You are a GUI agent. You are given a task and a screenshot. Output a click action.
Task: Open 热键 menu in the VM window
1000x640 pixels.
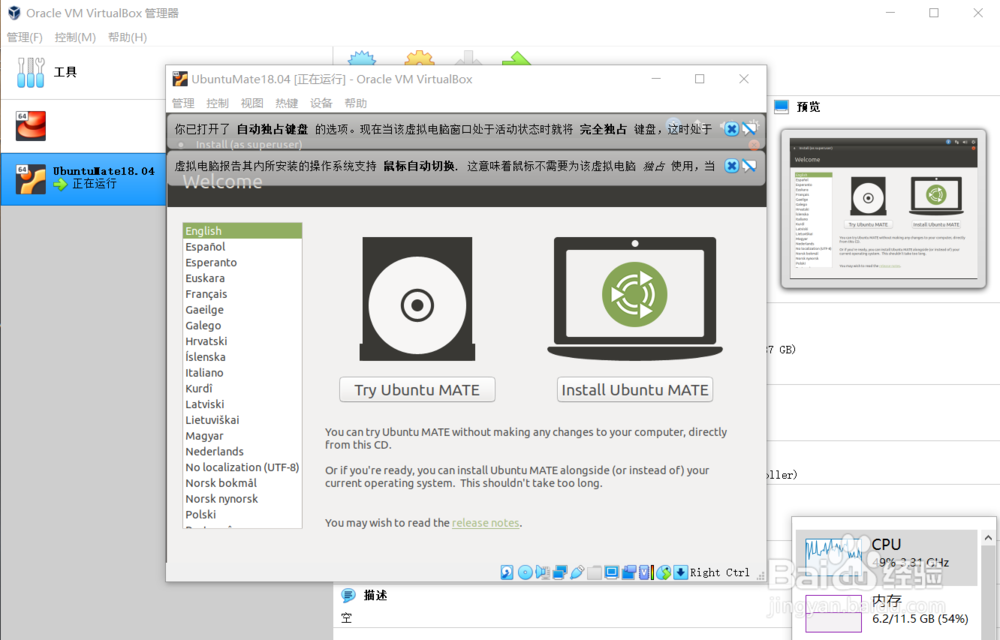click(287, 103)
